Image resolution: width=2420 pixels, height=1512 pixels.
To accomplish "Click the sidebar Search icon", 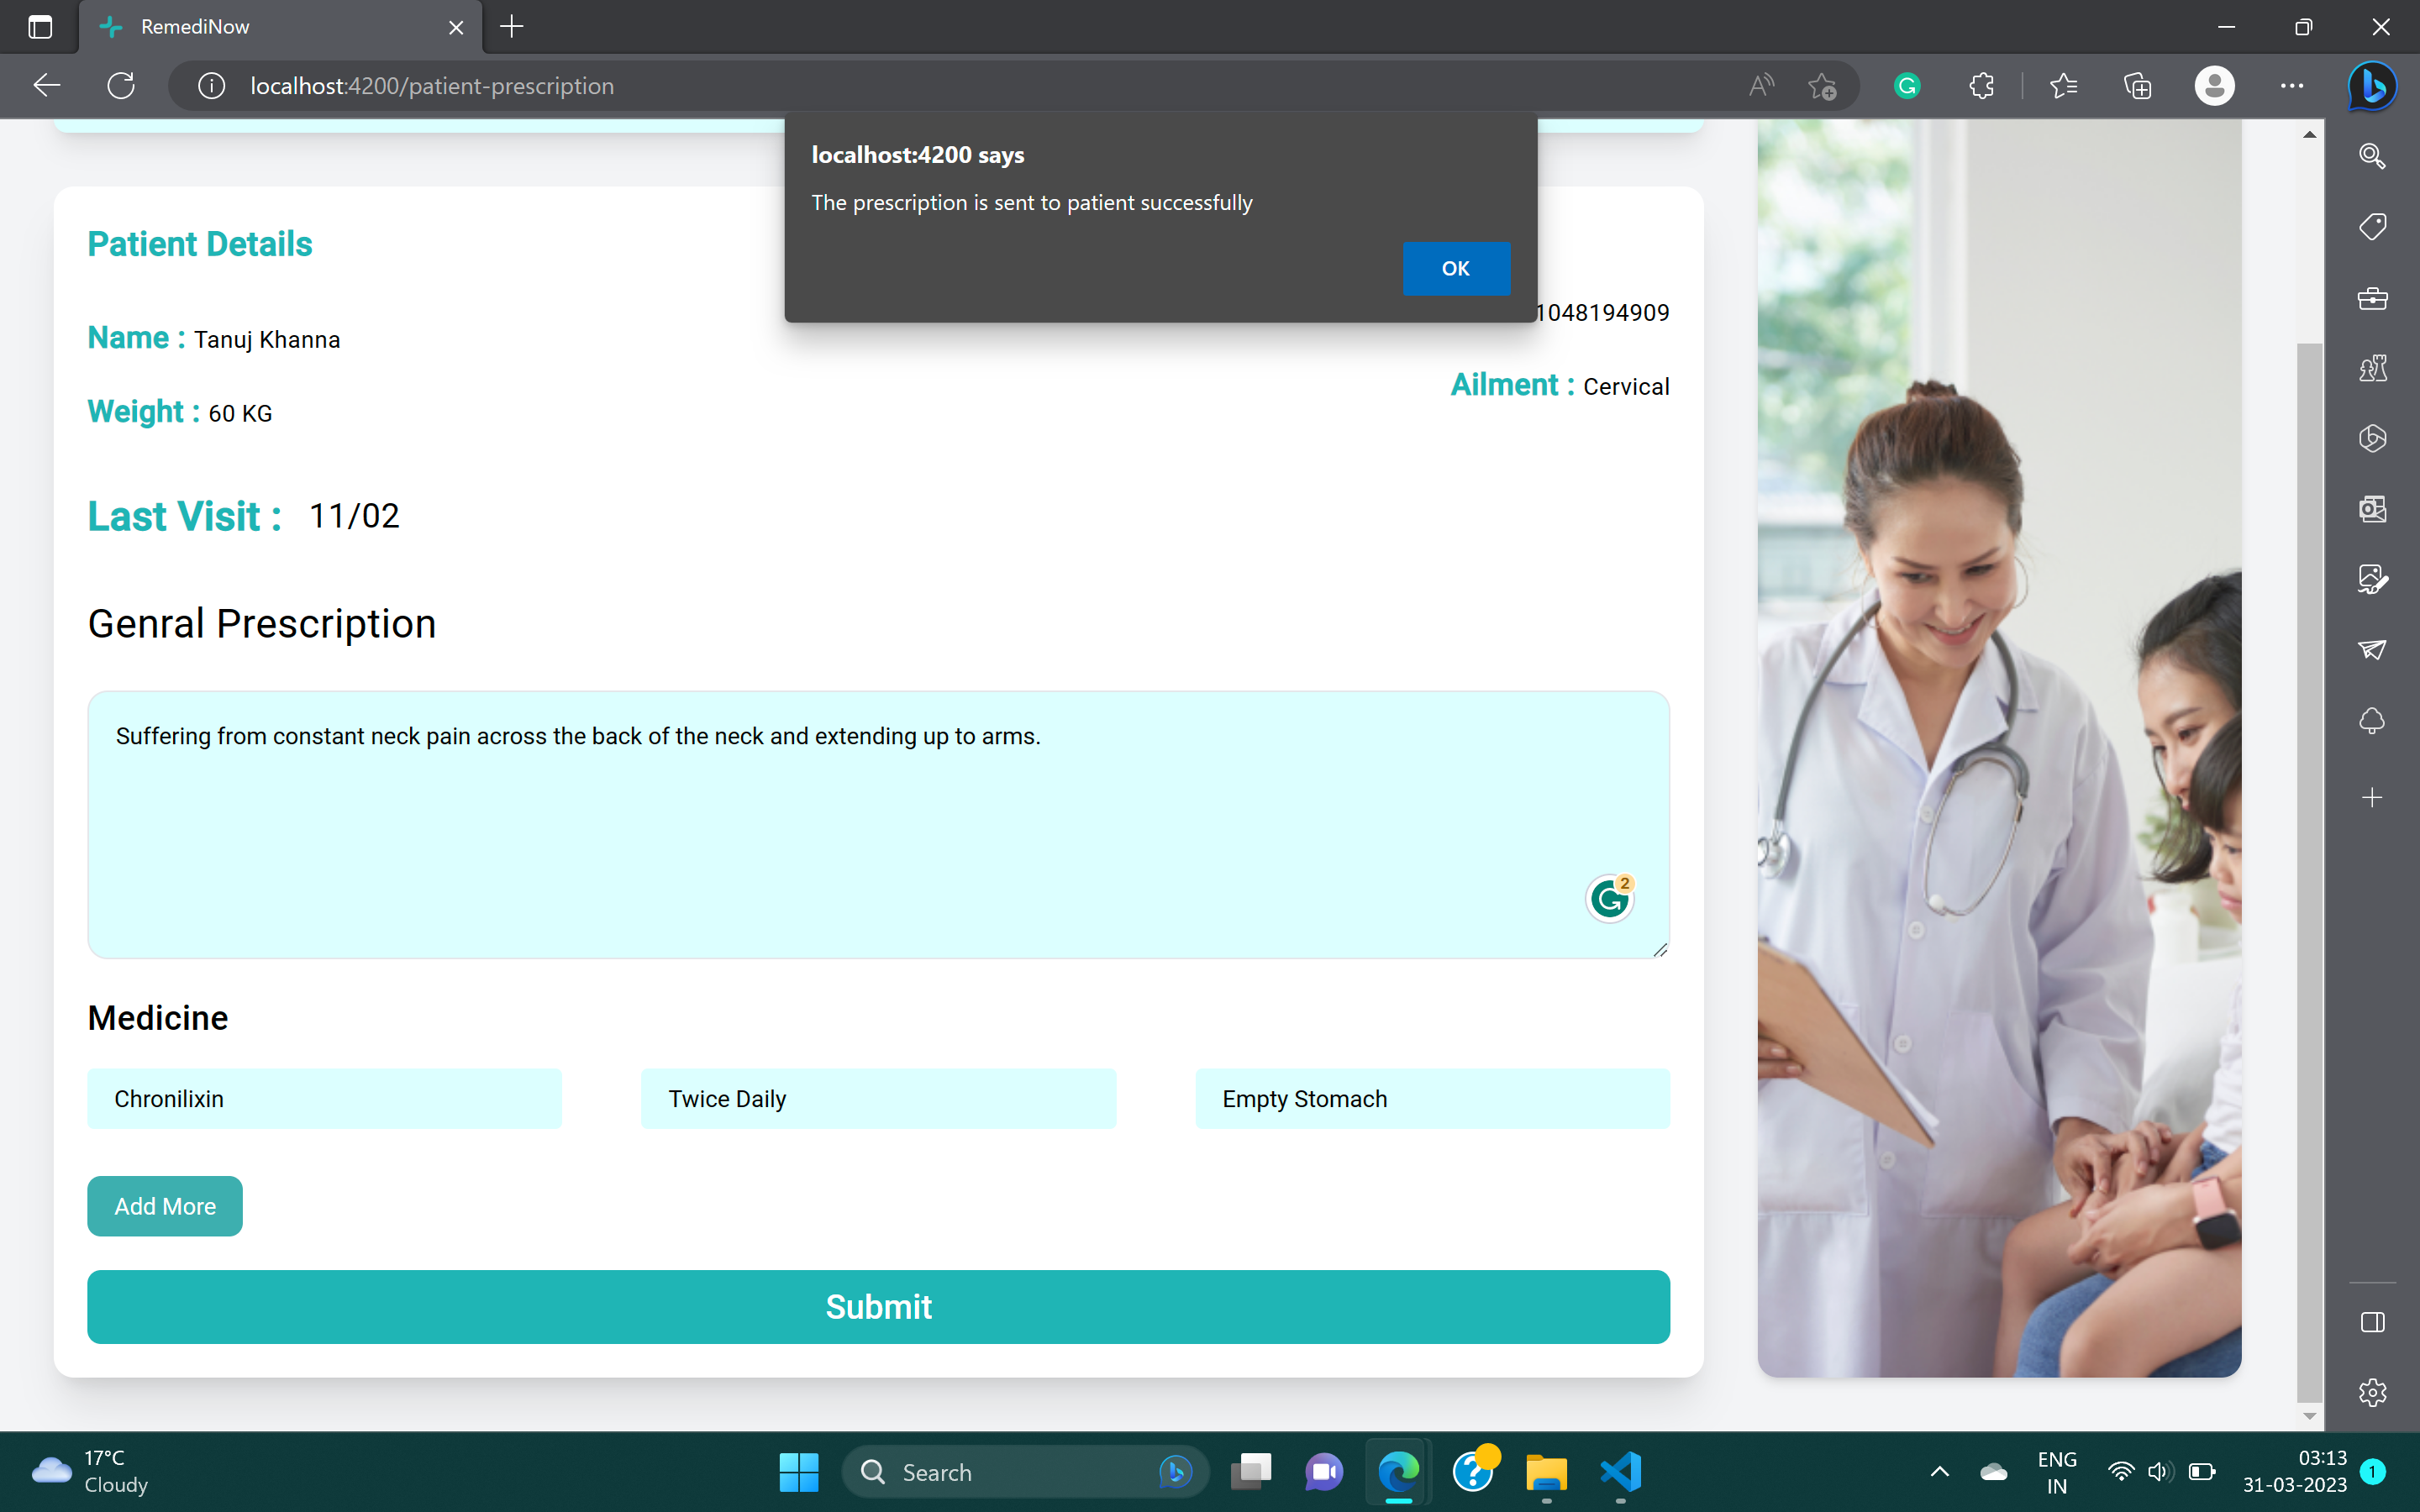I will click(2372, 155).
